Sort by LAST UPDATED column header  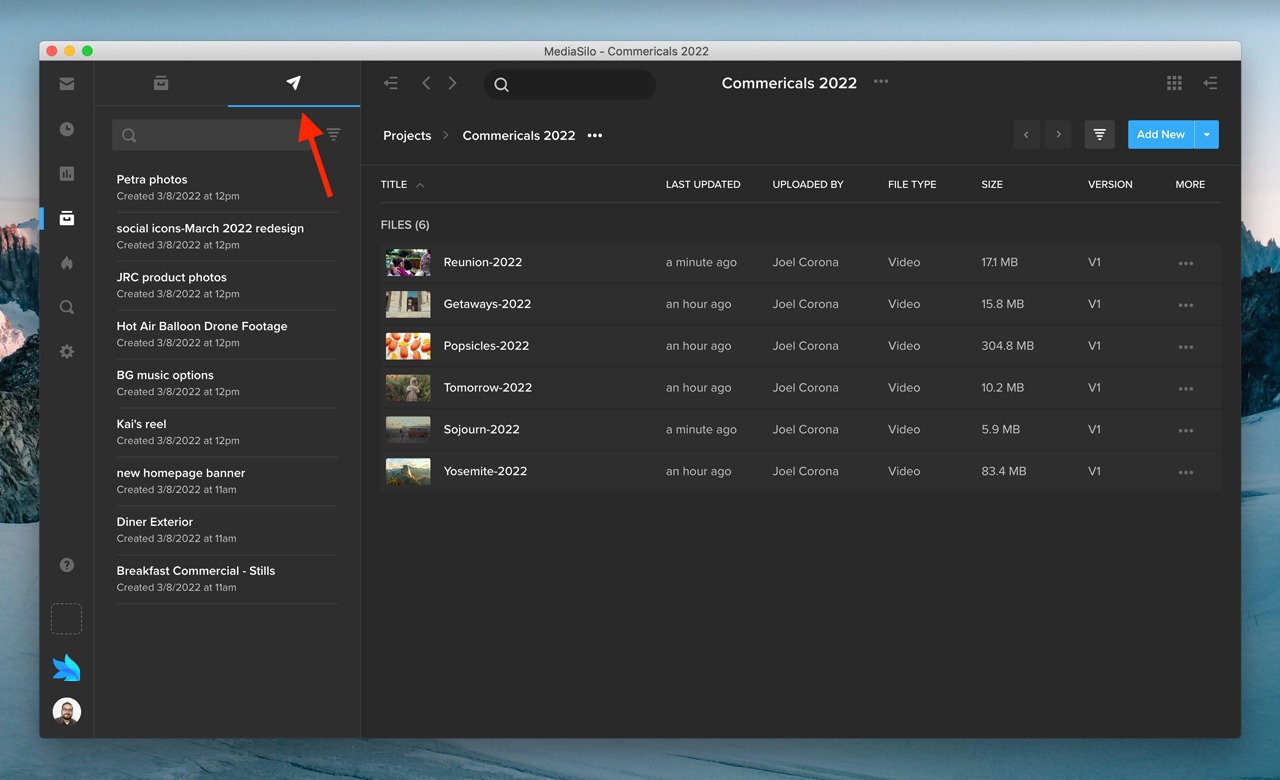(x=703, y=185)
